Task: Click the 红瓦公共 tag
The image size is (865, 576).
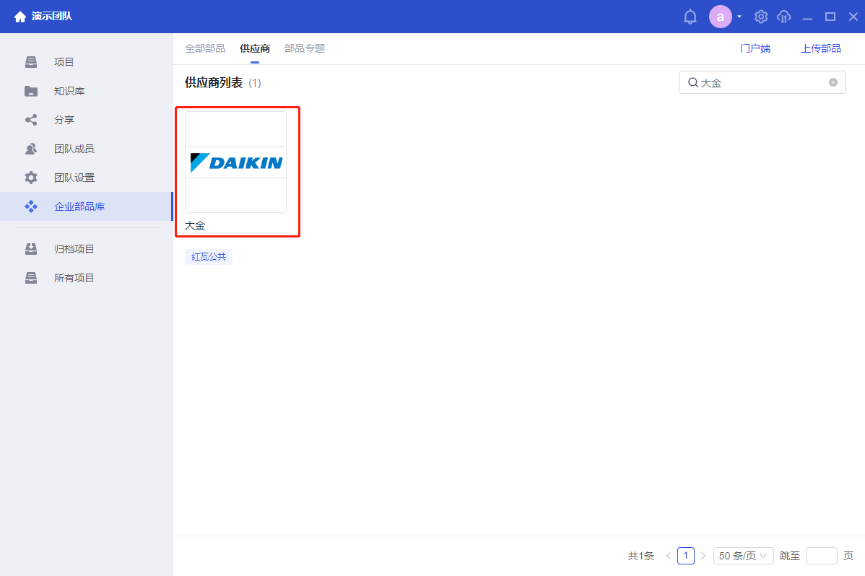Action: click(209, 257)
